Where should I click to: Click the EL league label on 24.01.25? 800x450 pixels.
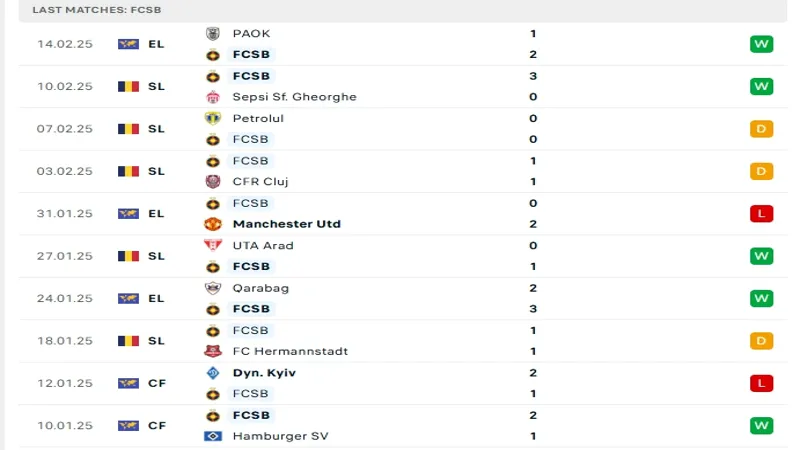coord(156,298)
